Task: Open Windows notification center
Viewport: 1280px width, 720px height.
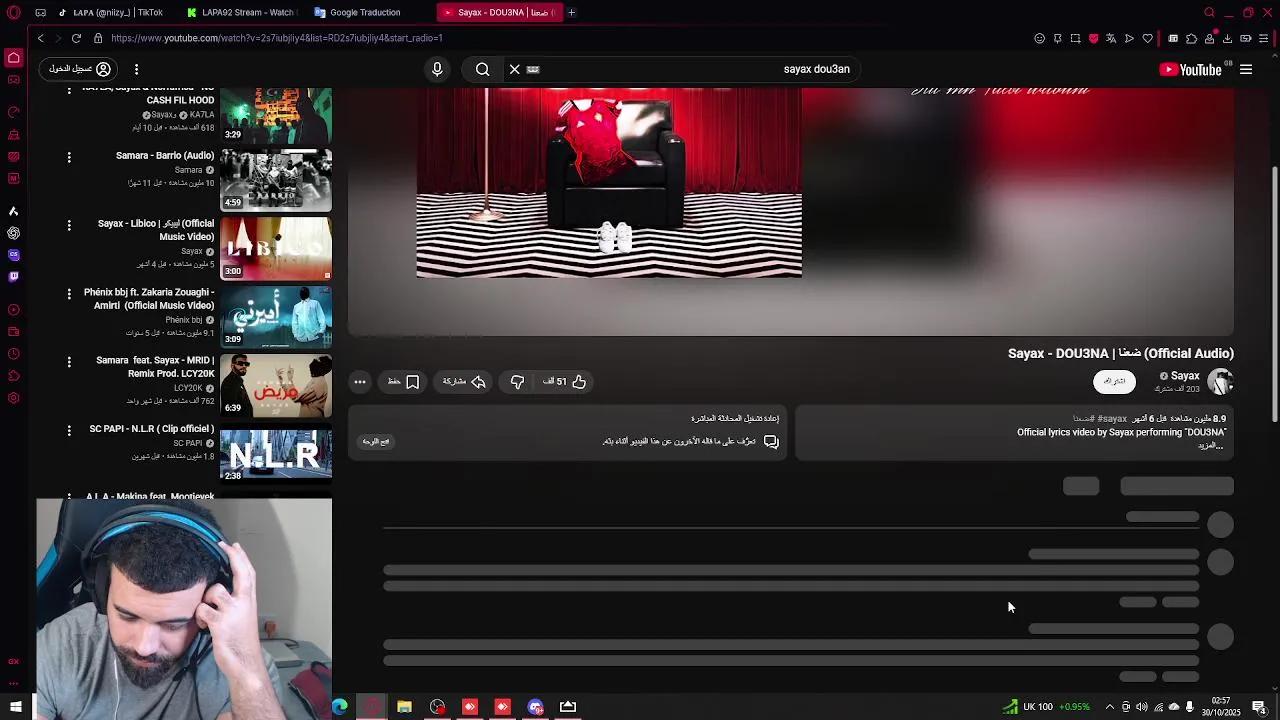Action: point(1259,707)
